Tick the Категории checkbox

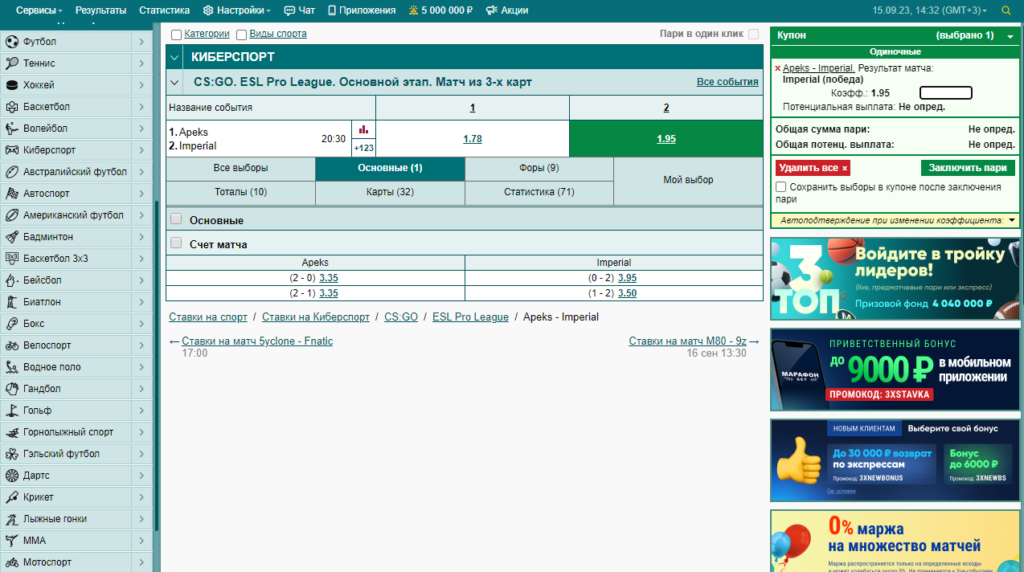(x=176, y=35)
